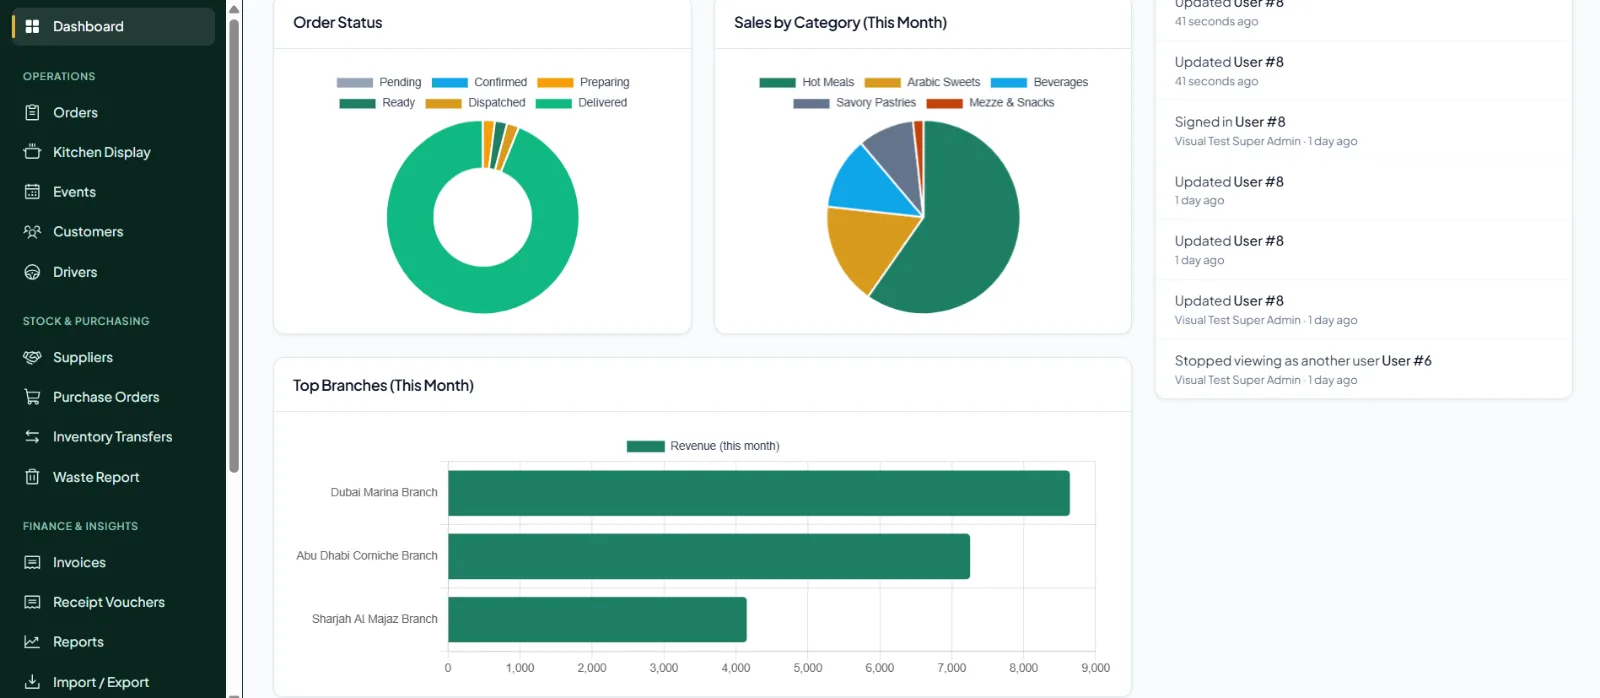Viewport: 1600px width, 698px height.
Task: Click 'Top Branches (This Month)' heading
Action: point(383,386)
